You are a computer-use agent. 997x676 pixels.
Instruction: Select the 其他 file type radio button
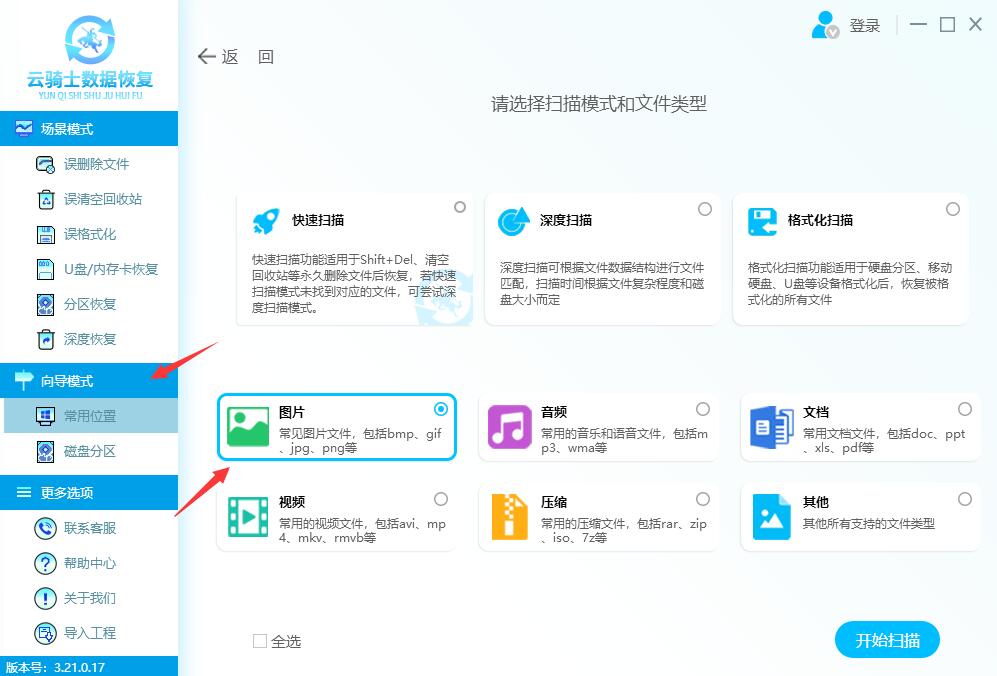[x=965, y=499]
